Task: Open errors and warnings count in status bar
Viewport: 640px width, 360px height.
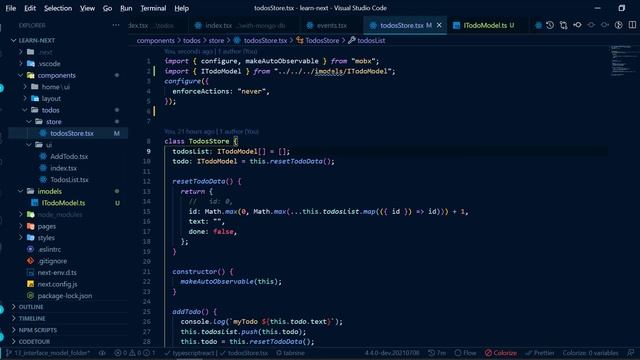Action: coord(135,353)
